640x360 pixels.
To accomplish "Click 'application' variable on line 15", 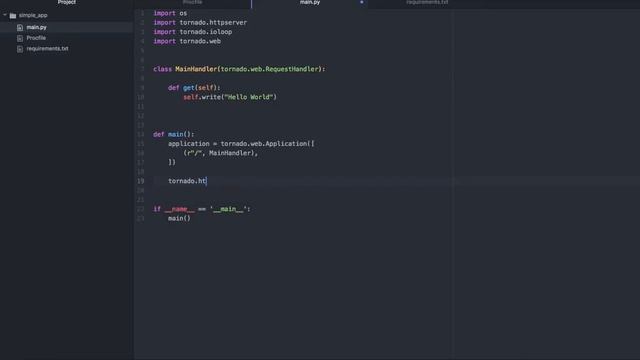I will (189, 144).
